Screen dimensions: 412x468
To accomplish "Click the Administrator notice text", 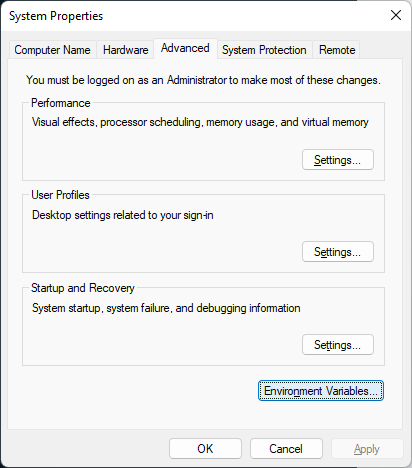I will tap(203, 80).
